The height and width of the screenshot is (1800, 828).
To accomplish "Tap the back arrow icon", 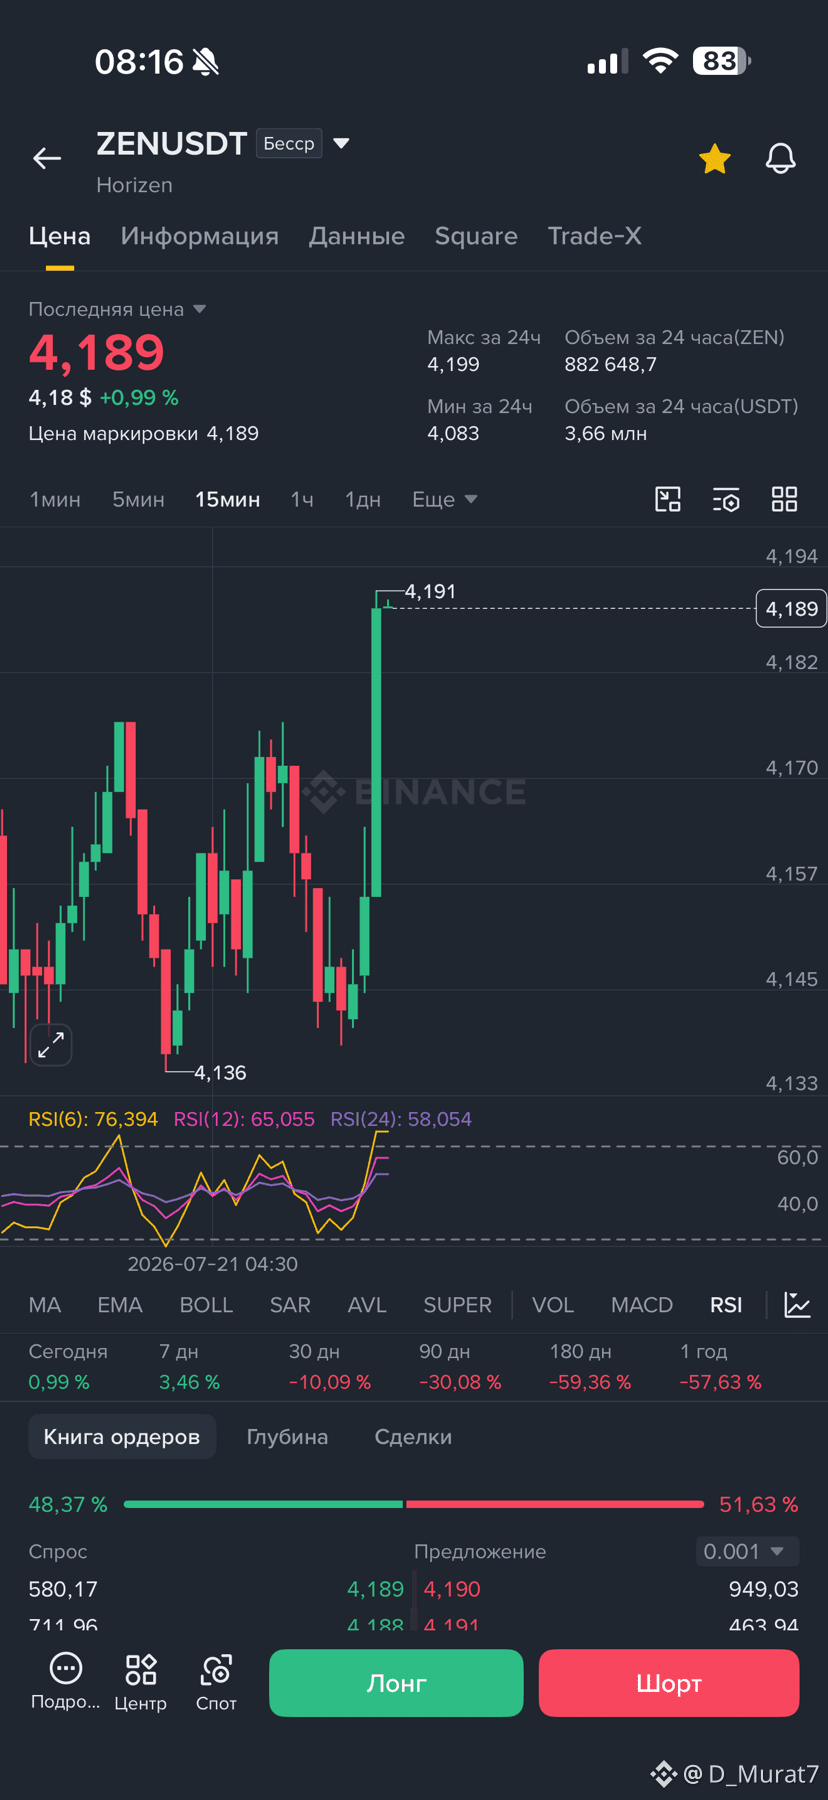I will click(47, 158).
